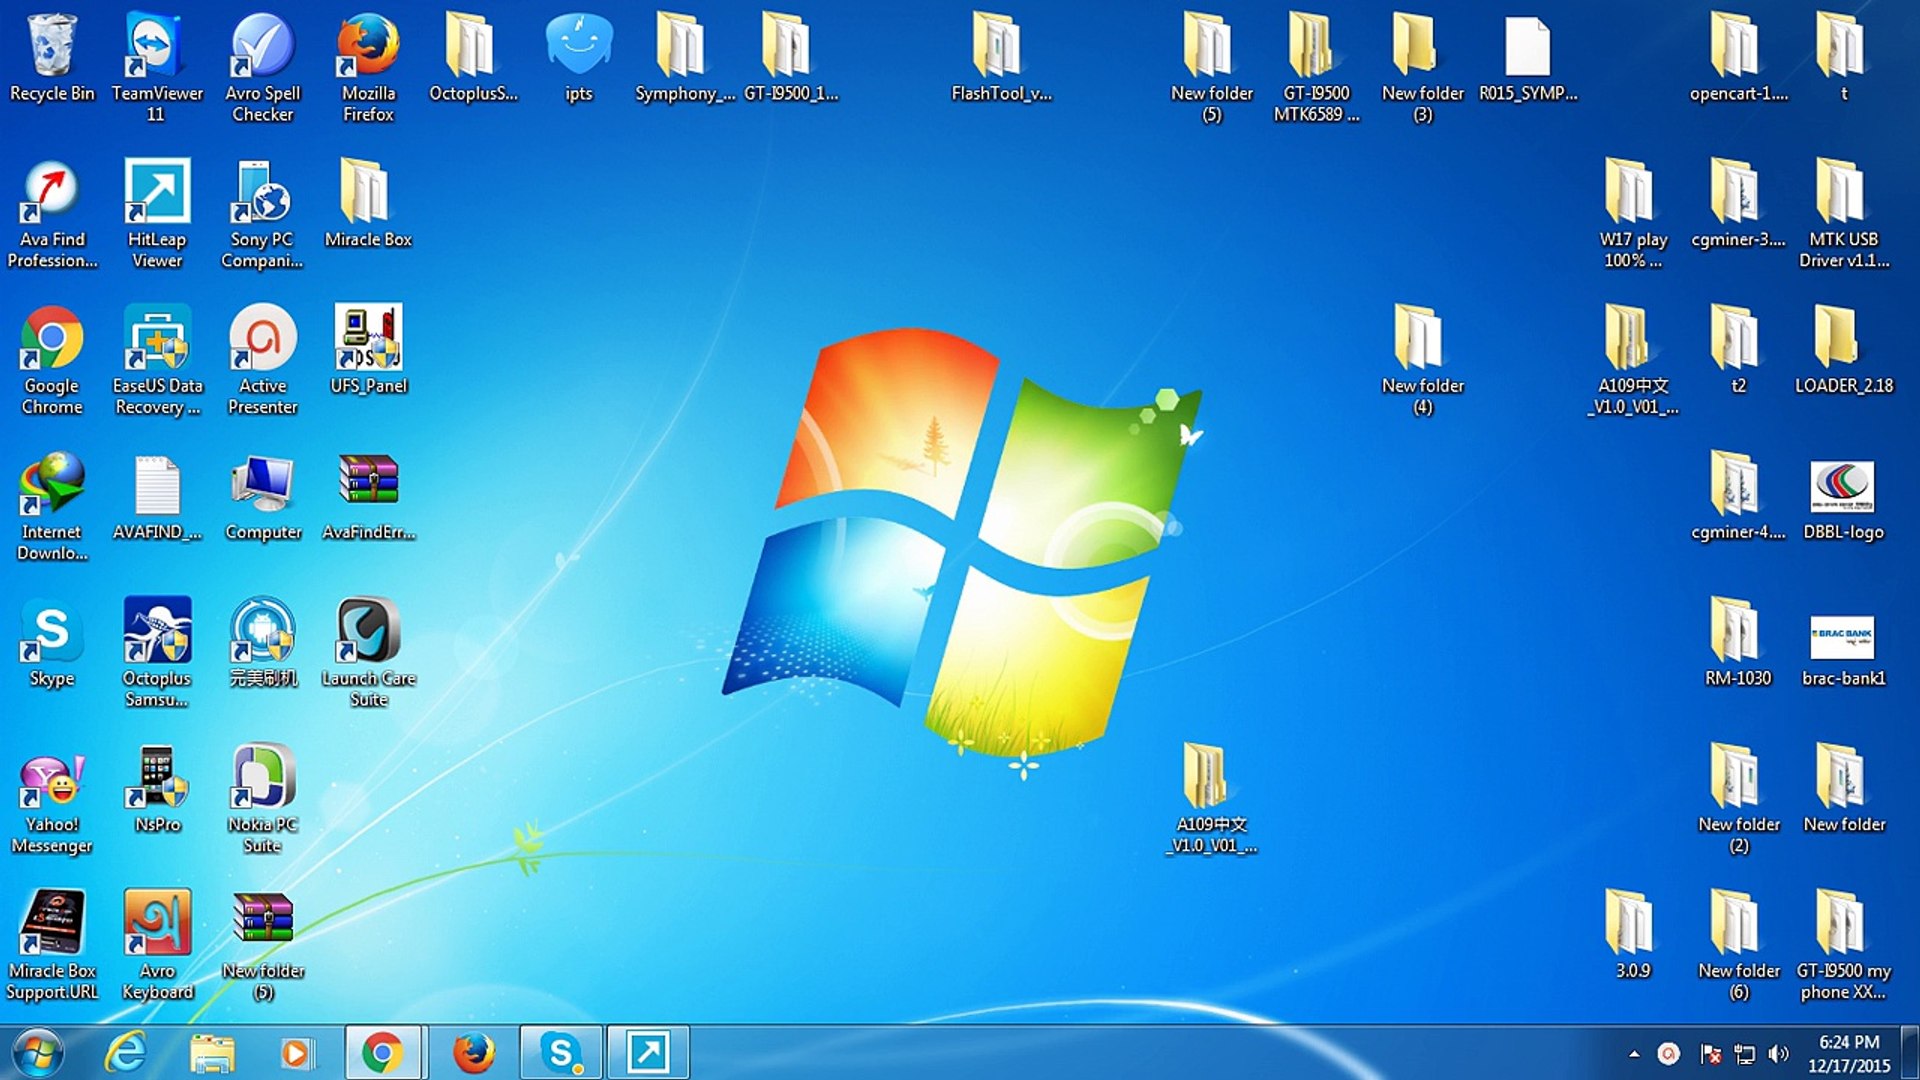
Task: Click the volume speaker tray icon
Action: [x=1777, y=1053]
